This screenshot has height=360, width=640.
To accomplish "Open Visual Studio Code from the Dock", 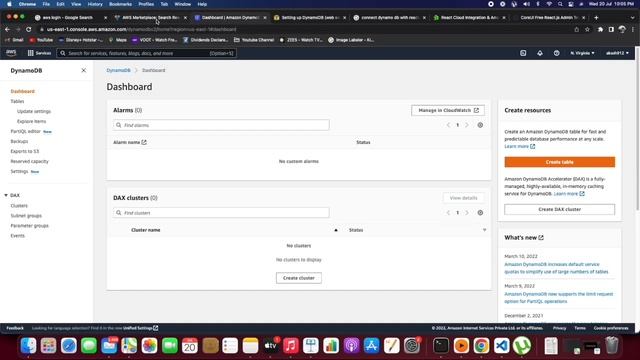I will click(502, 346).
